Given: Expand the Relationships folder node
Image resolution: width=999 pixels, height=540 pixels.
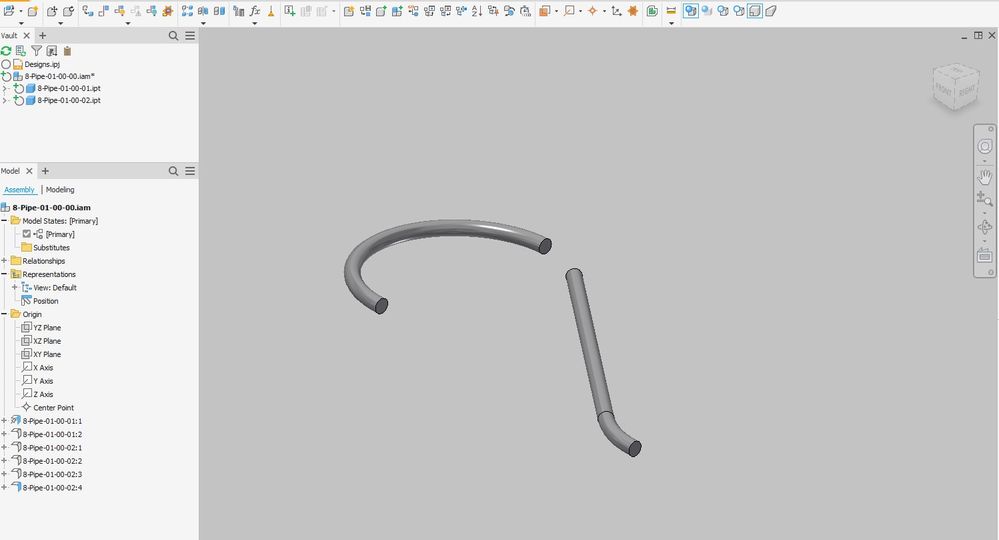Looking at the screenshot, I should [4, 260].
